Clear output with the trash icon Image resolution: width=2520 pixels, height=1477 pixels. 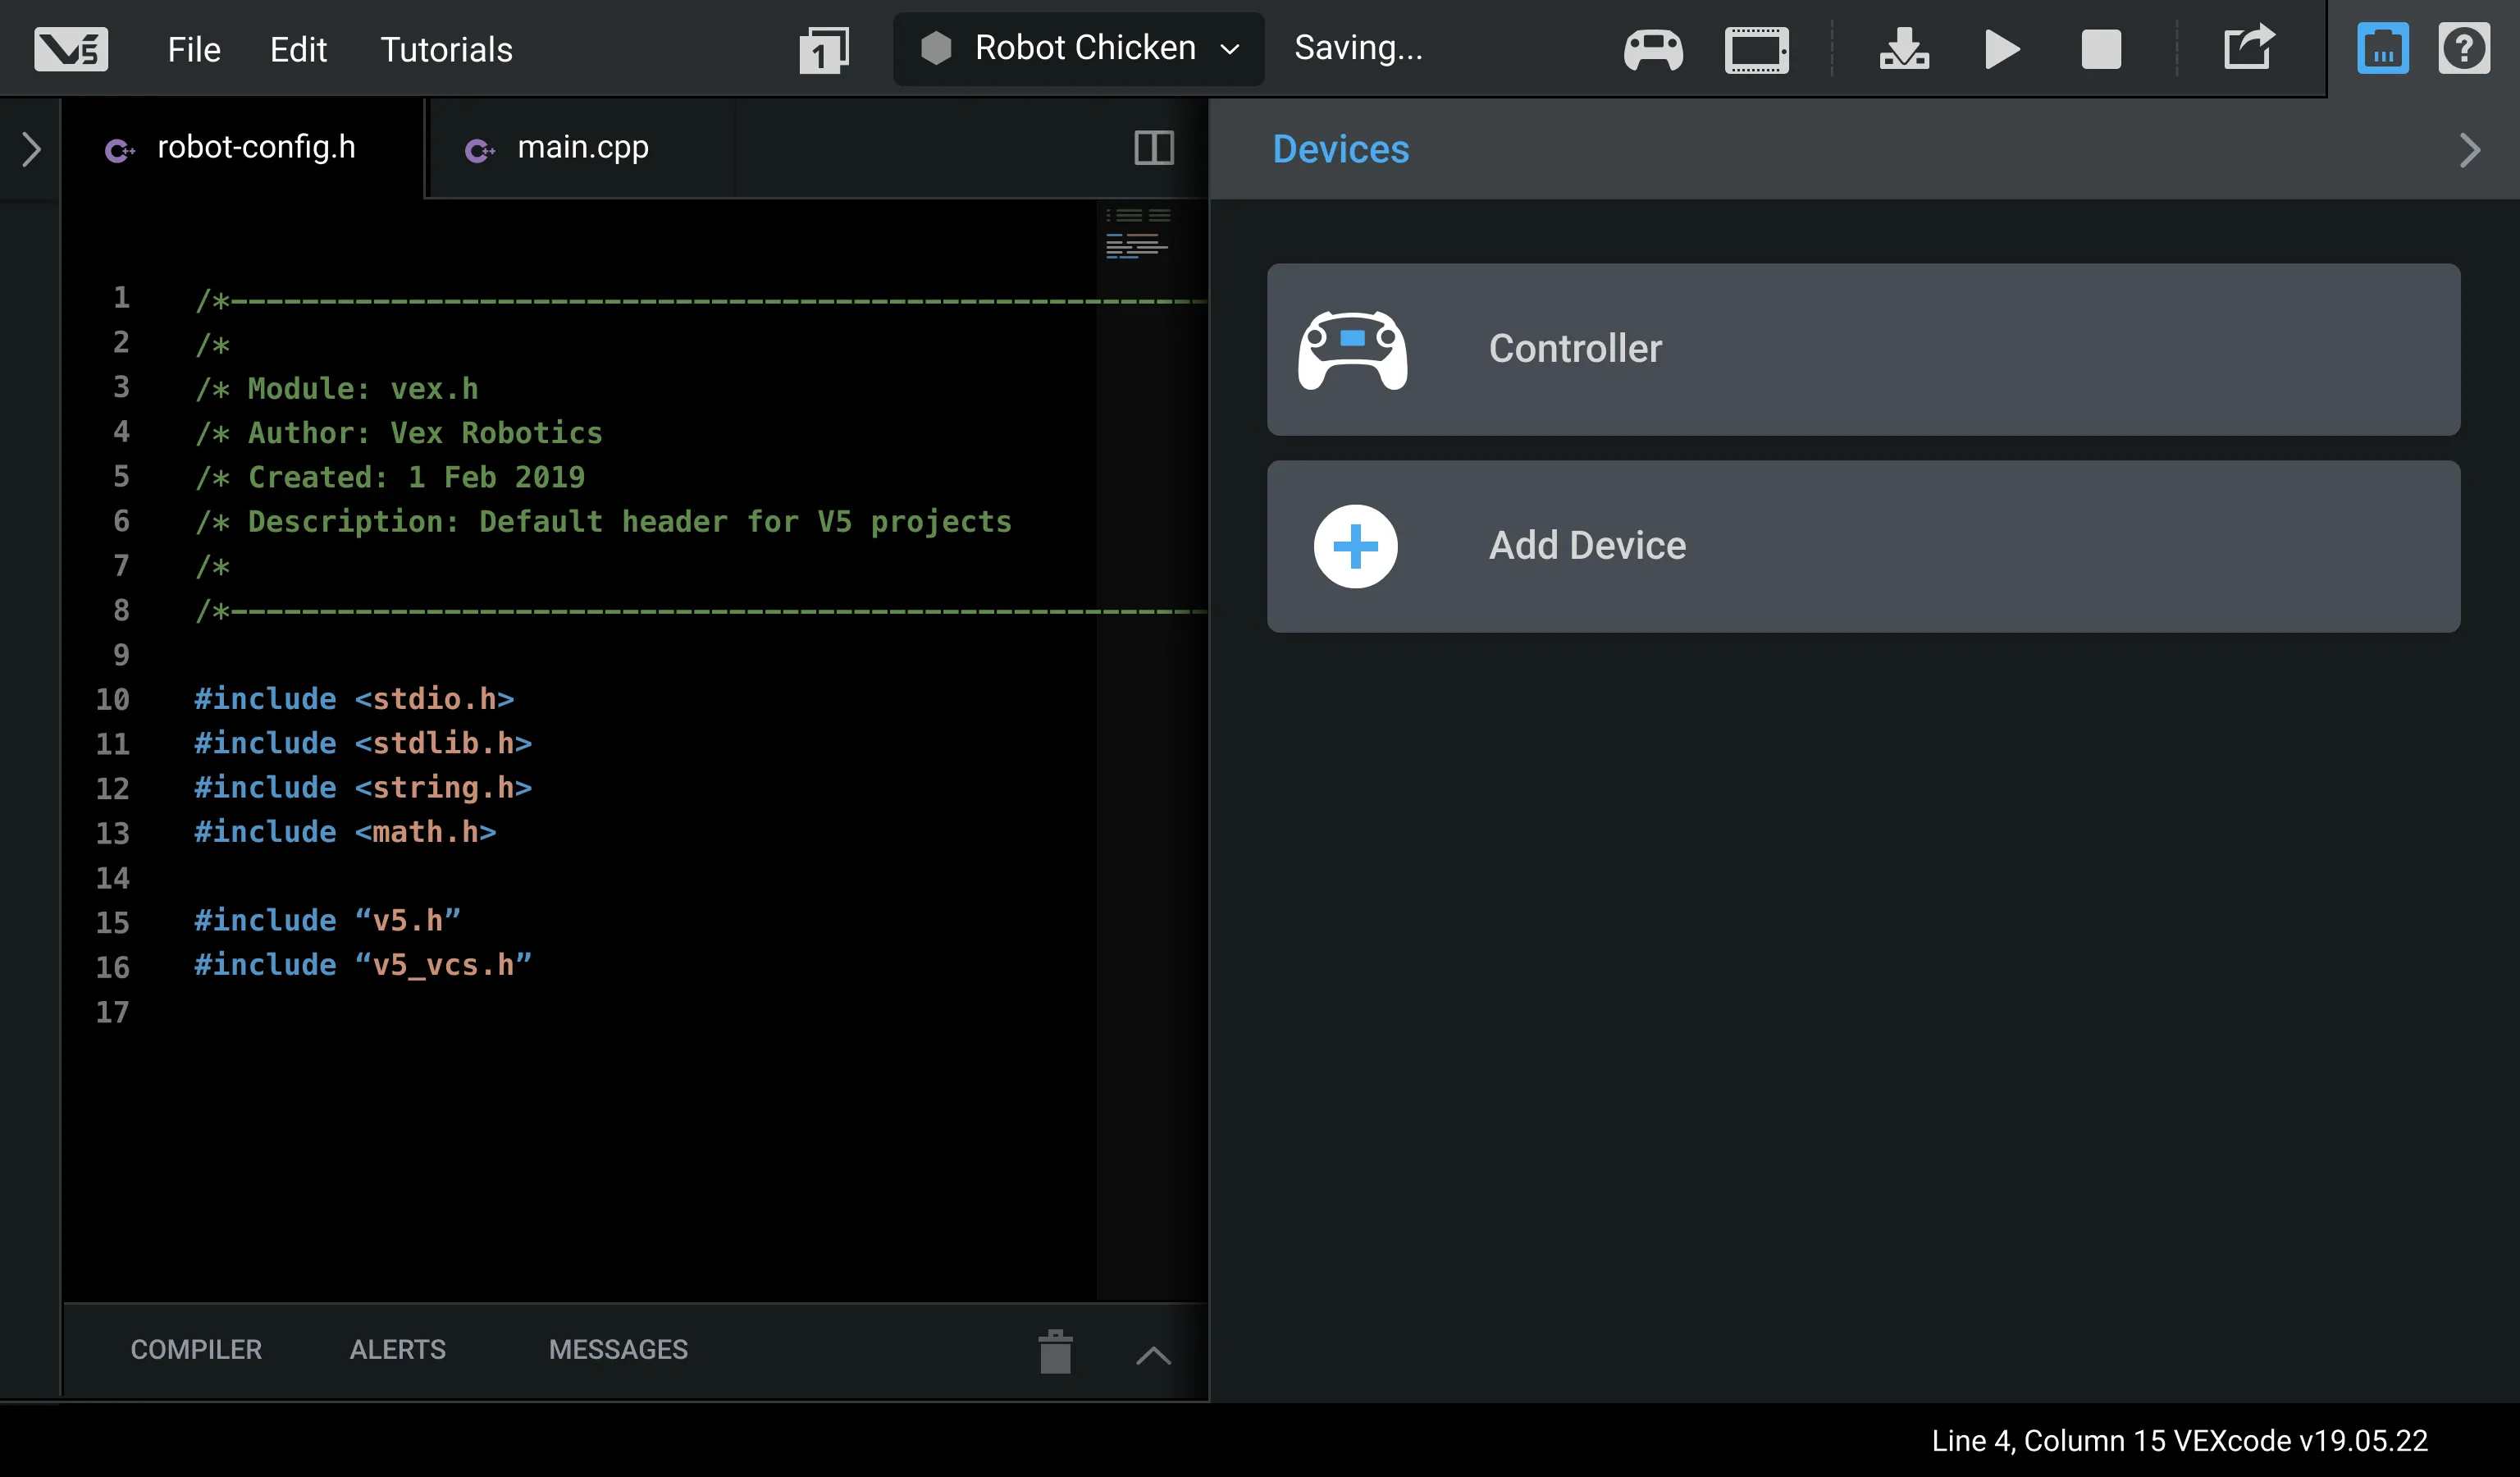click(1055, 1352)
